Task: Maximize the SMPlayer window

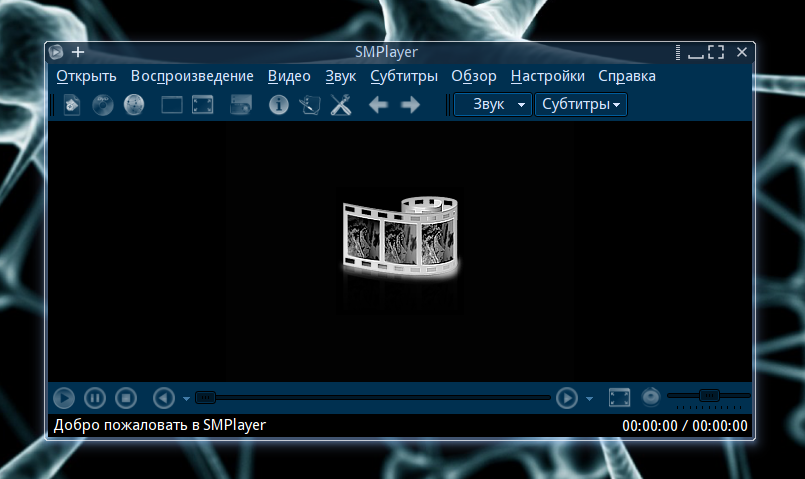Action: (716, 52)
